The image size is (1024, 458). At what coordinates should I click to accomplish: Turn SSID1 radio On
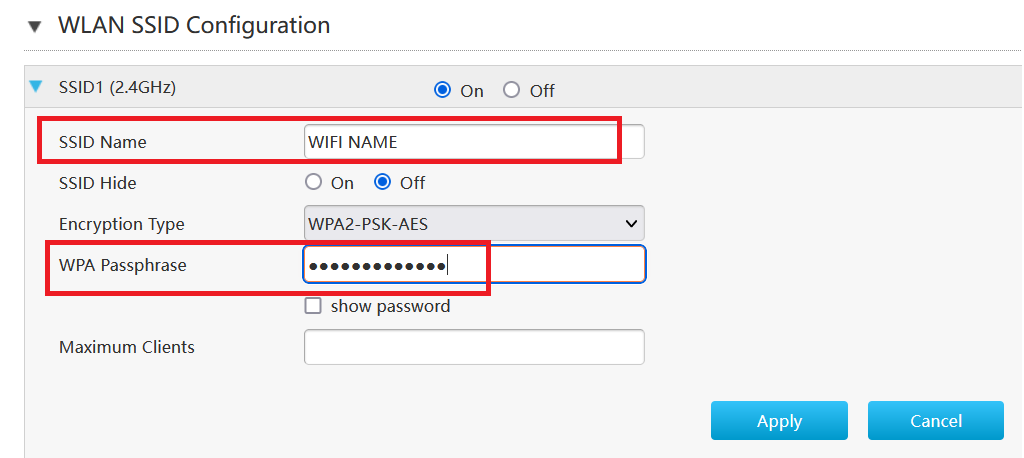click(443, 90)
